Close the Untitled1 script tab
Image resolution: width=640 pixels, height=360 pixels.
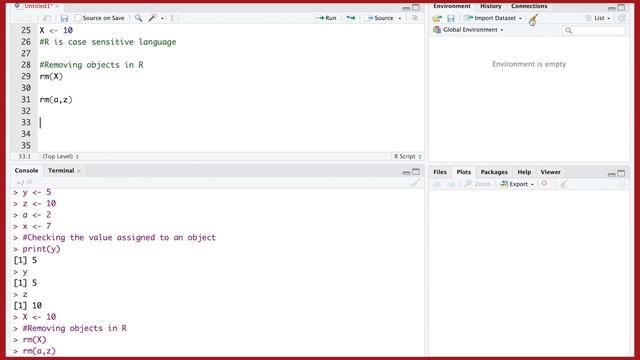pos(57,6)
